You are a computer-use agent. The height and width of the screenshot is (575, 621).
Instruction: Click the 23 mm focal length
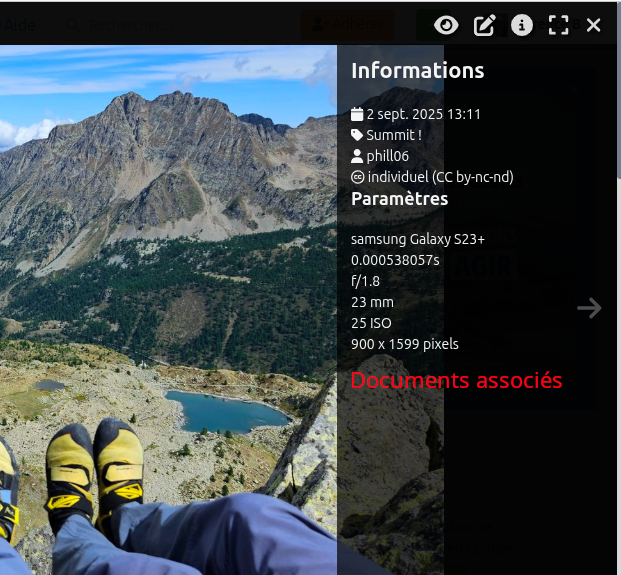372,302
